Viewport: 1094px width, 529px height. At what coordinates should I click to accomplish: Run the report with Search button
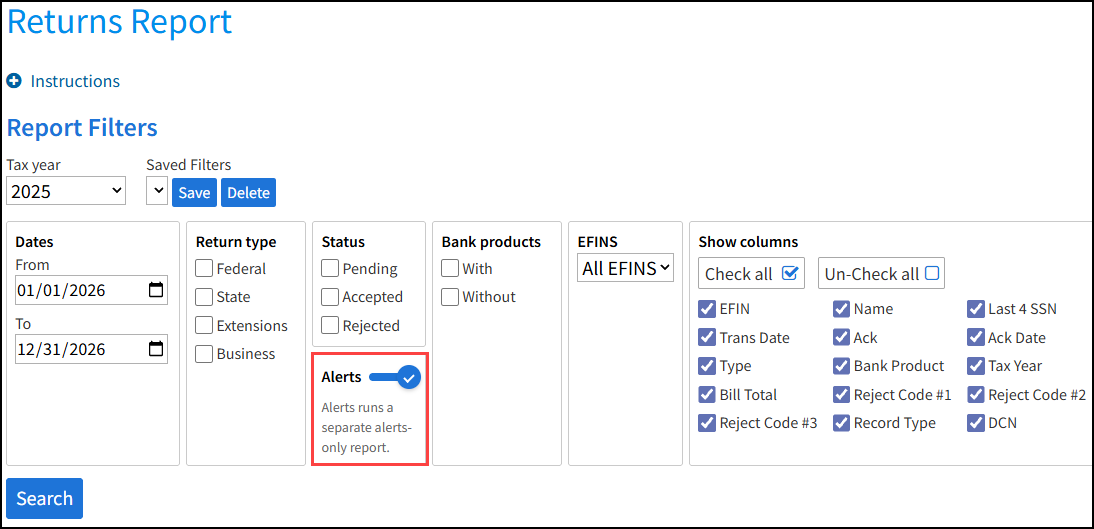point(44,498)
